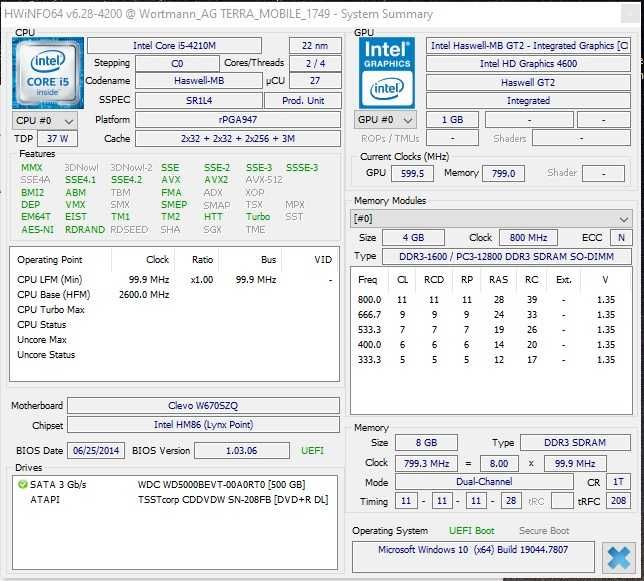Click the rPGA947 platform field
644x581 pixels.
[x=238, y=119]
